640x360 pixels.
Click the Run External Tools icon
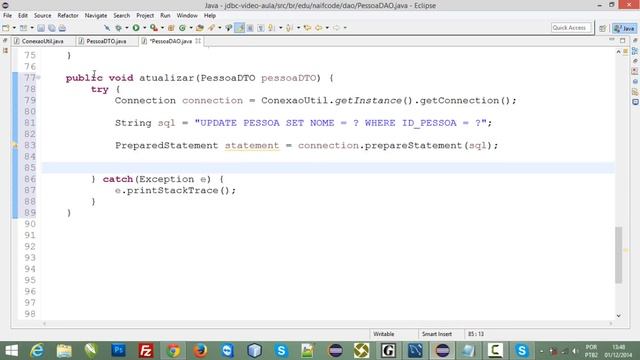154,28
